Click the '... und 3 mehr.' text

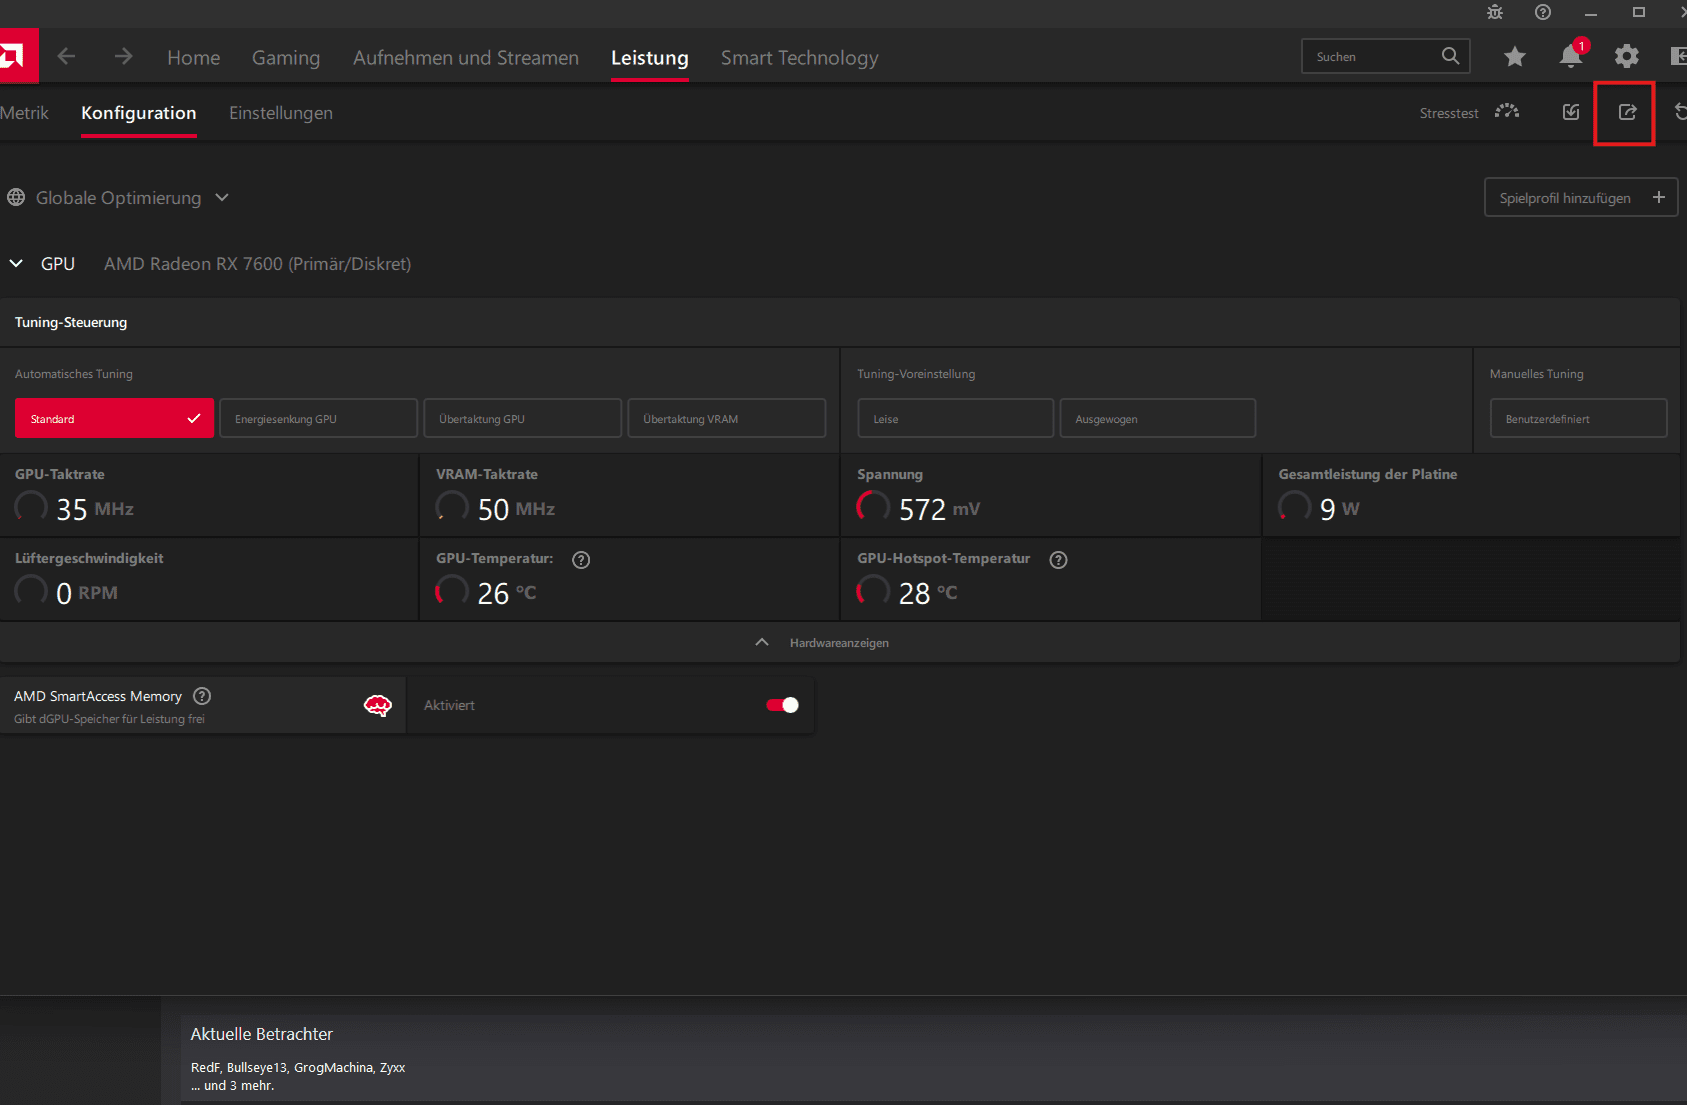[233, 1086]
